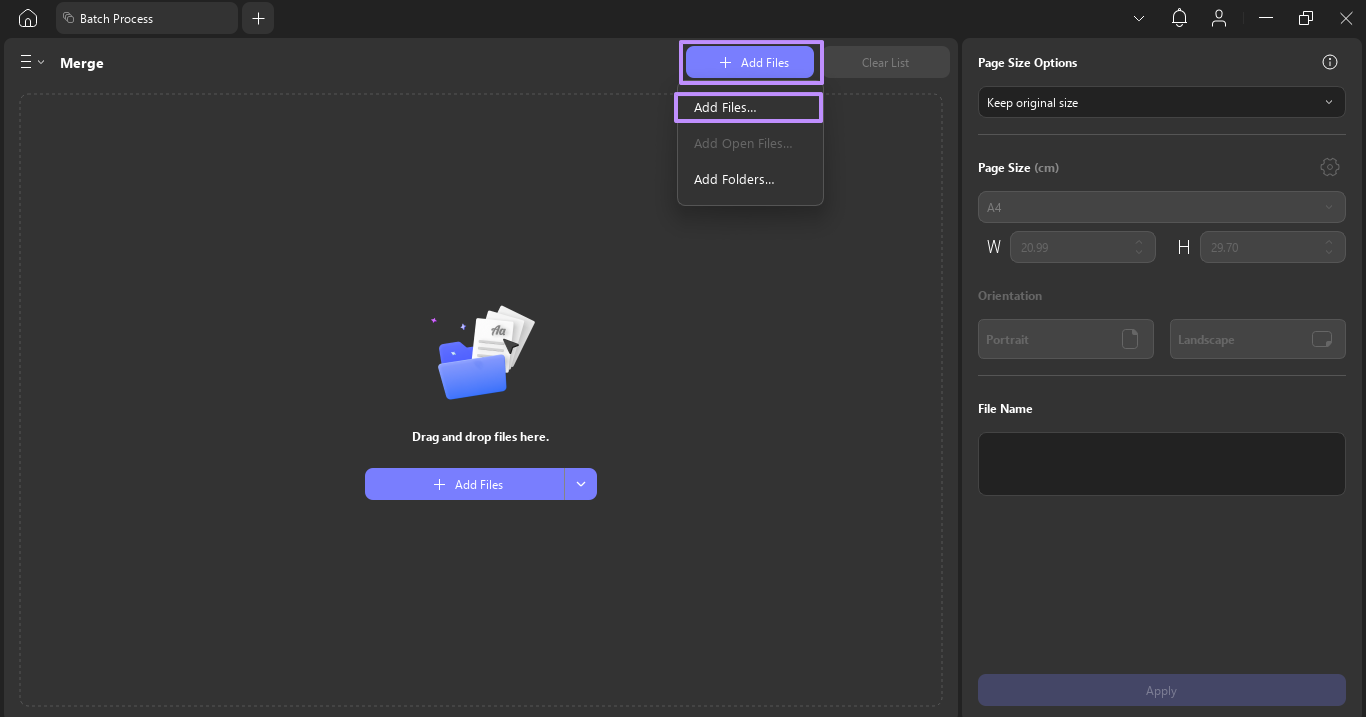
Task: Click the width W stepper arrows
Action: coord(1139,247)
